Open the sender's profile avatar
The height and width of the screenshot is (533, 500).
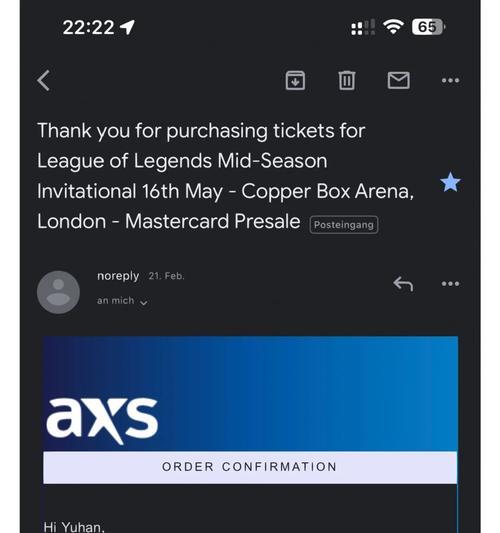(x=58, y=292)
